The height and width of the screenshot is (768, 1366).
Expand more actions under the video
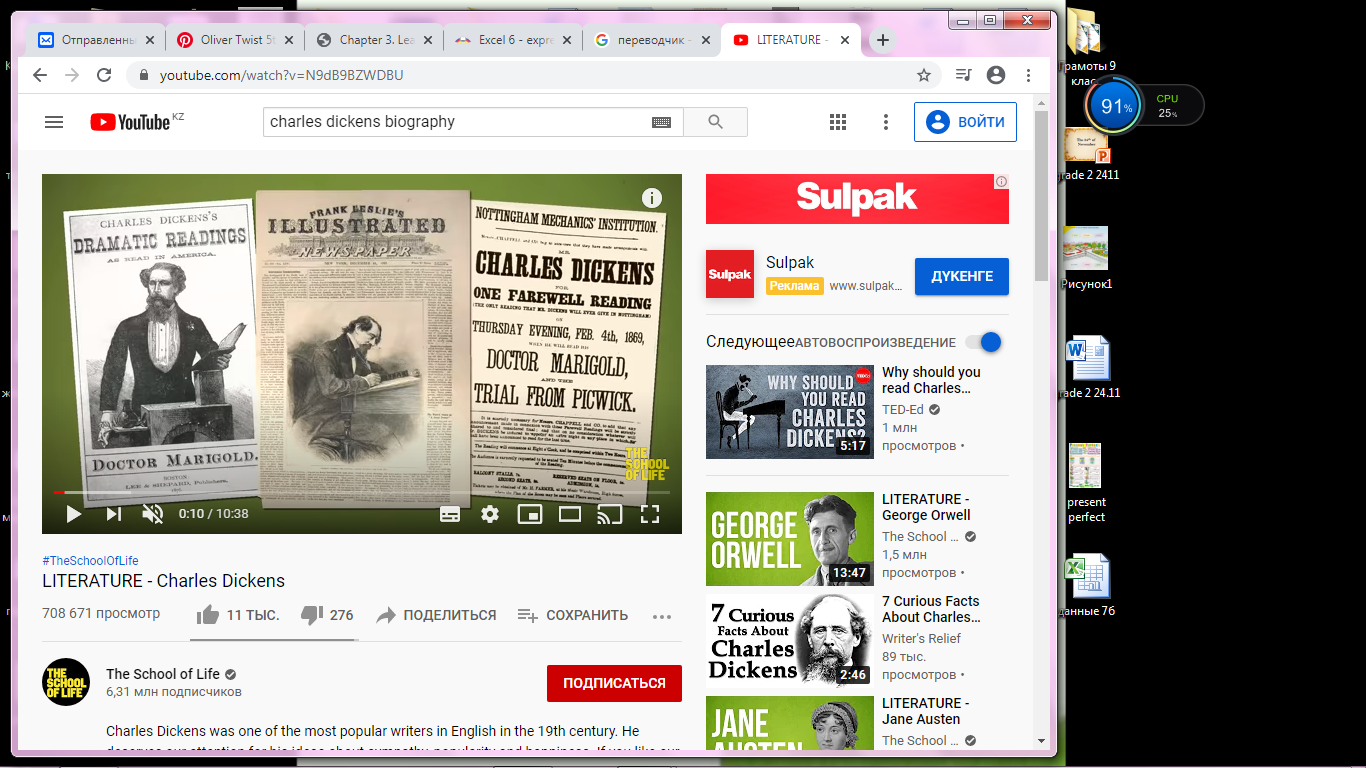coord(661,616)
